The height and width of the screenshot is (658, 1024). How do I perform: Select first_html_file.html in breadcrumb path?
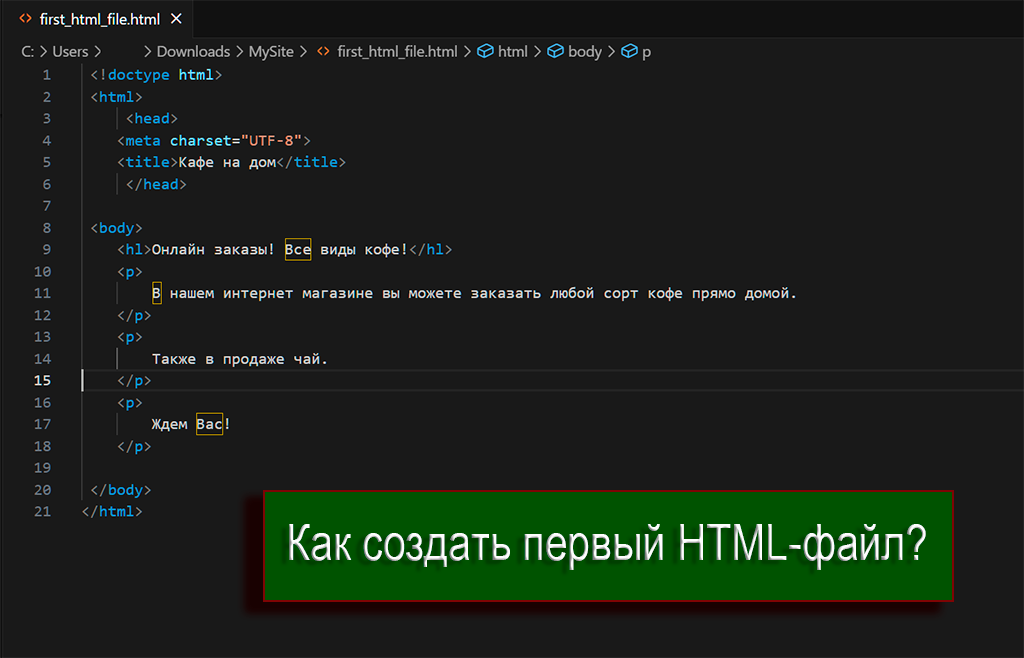(397, 51)
